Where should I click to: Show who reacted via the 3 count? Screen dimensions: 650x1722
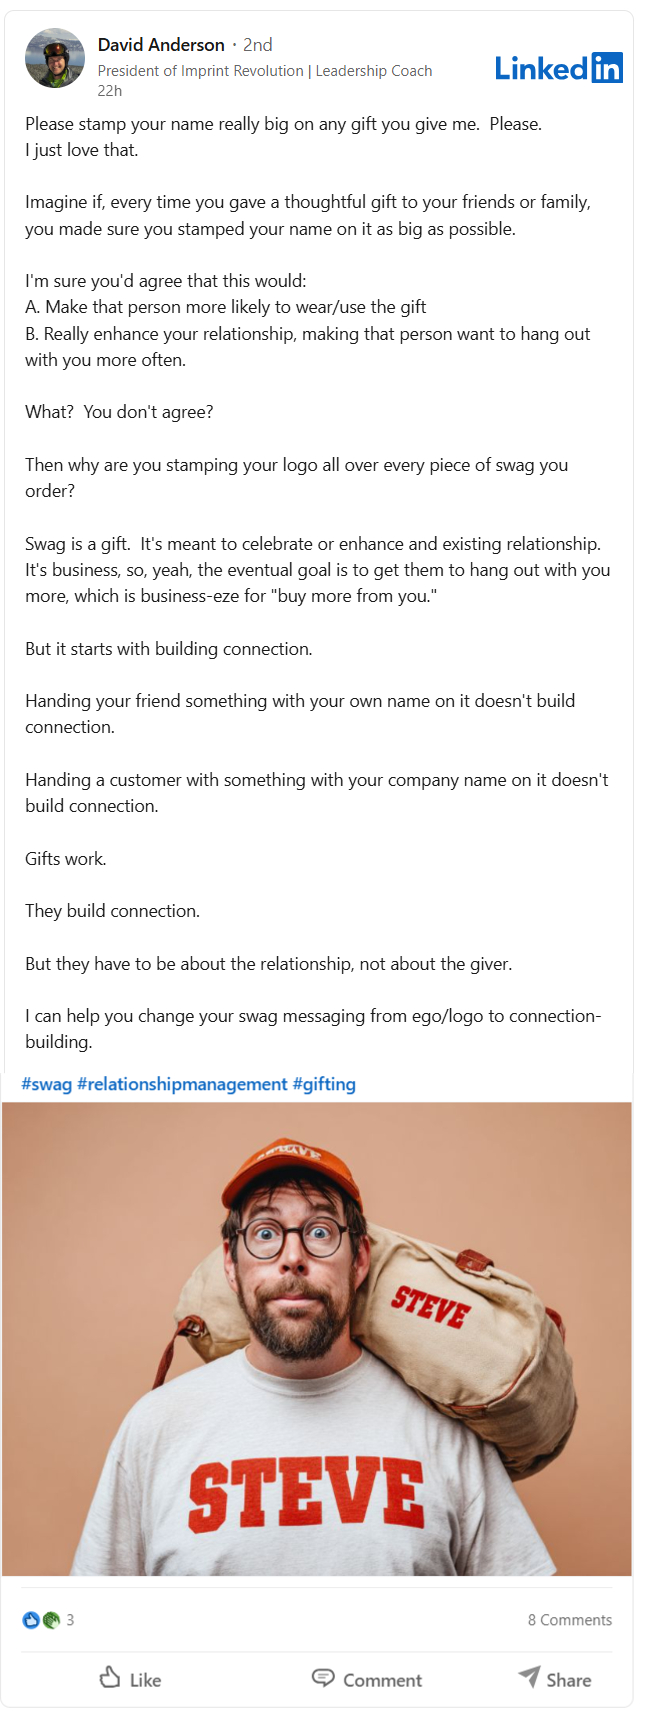coord(70,1620)
